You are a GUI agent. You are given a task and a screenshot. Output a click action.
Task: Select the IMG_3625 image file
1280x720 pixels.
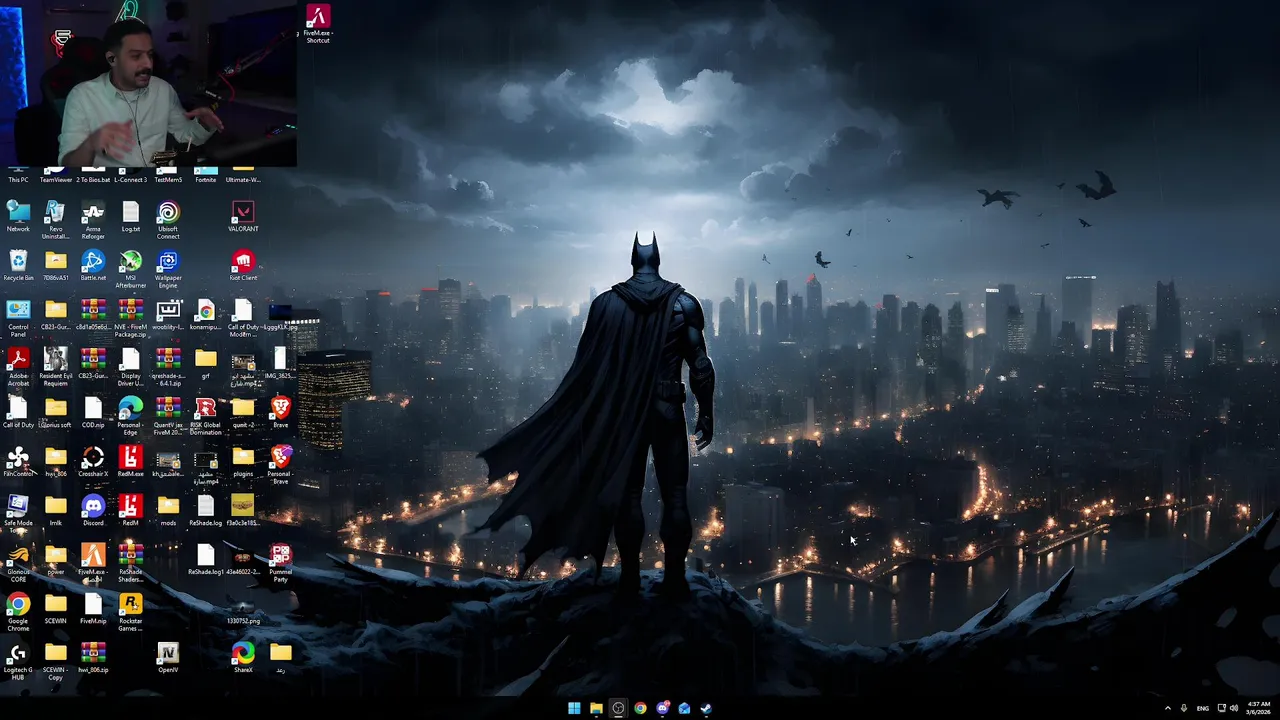(281, 363)
